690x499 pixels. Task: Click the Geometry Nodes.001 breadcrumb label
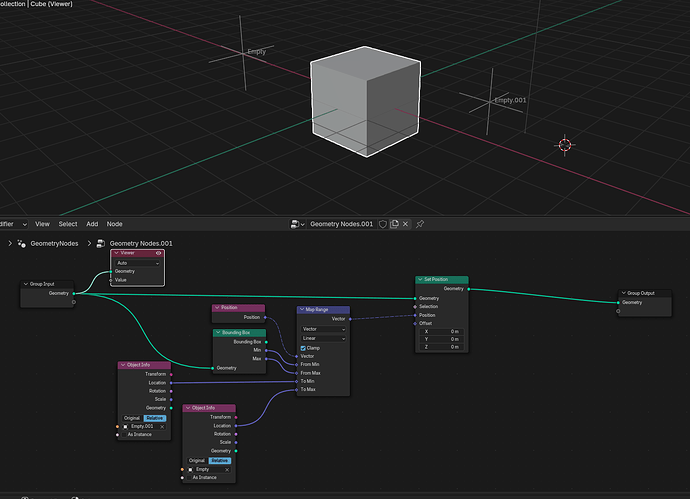(x=141, y=243)
